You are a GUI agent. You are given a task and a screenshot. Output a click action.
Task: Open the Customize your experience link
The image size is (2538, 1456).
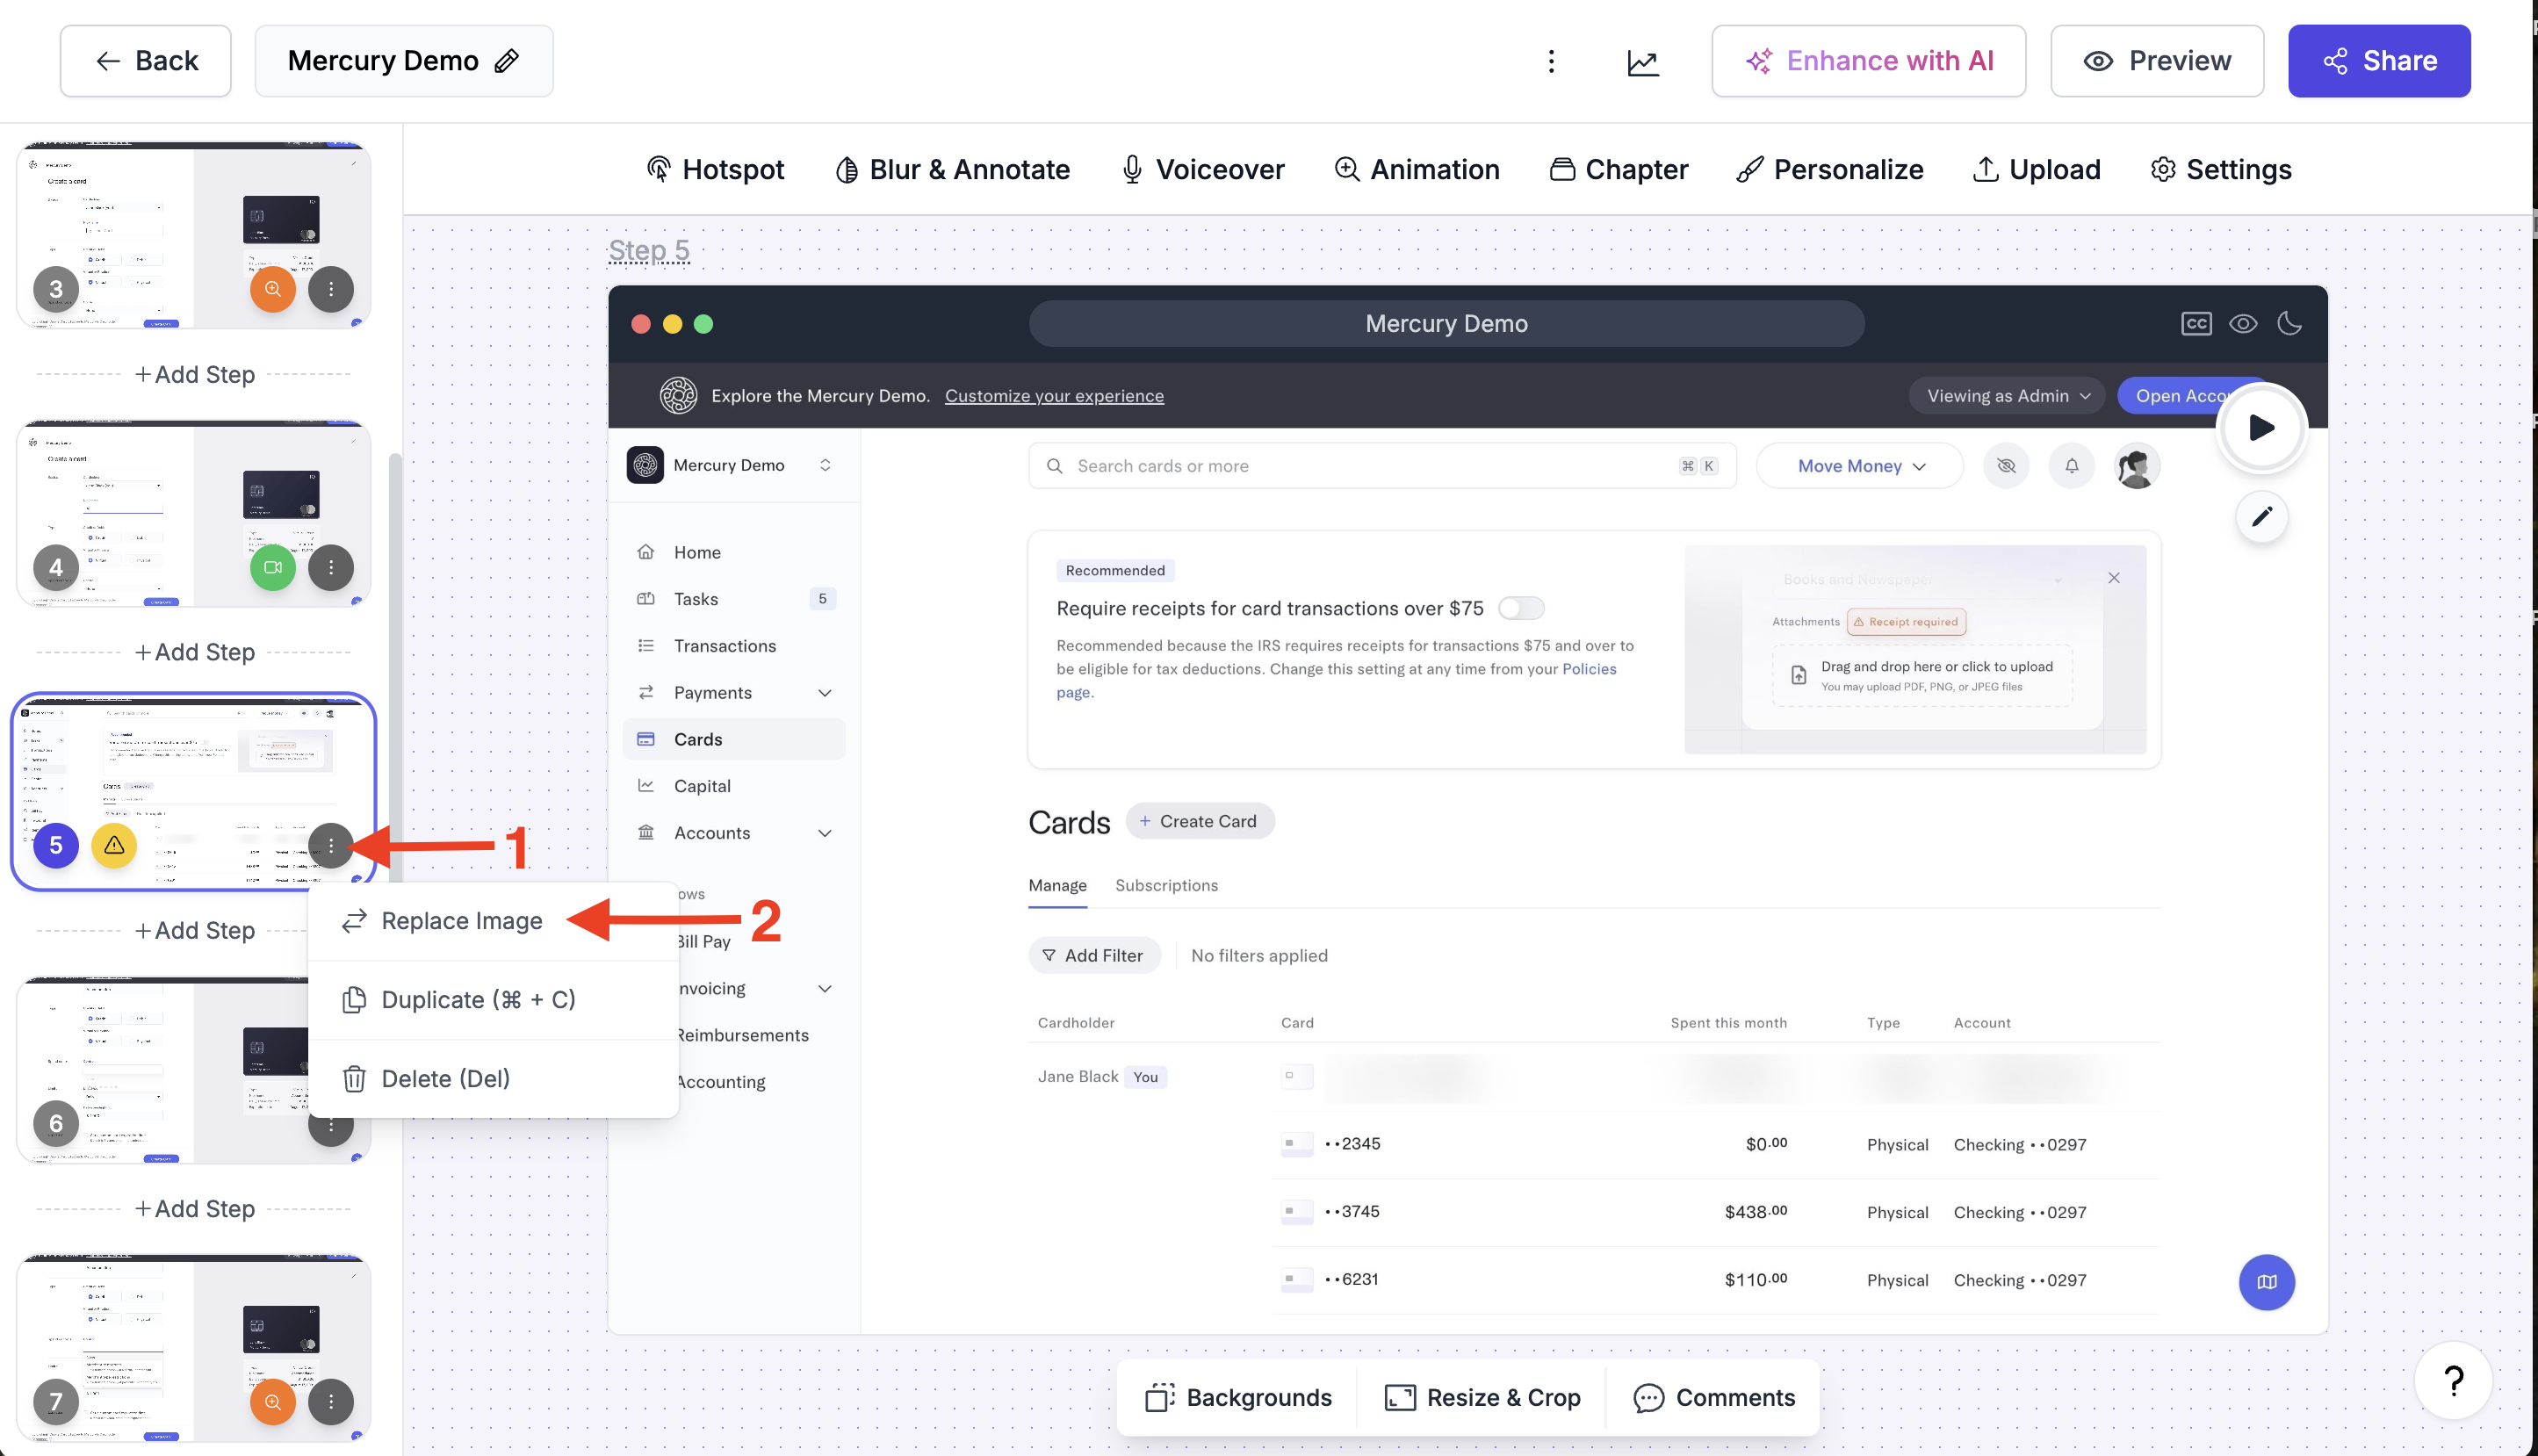[x=1054, y=396]
